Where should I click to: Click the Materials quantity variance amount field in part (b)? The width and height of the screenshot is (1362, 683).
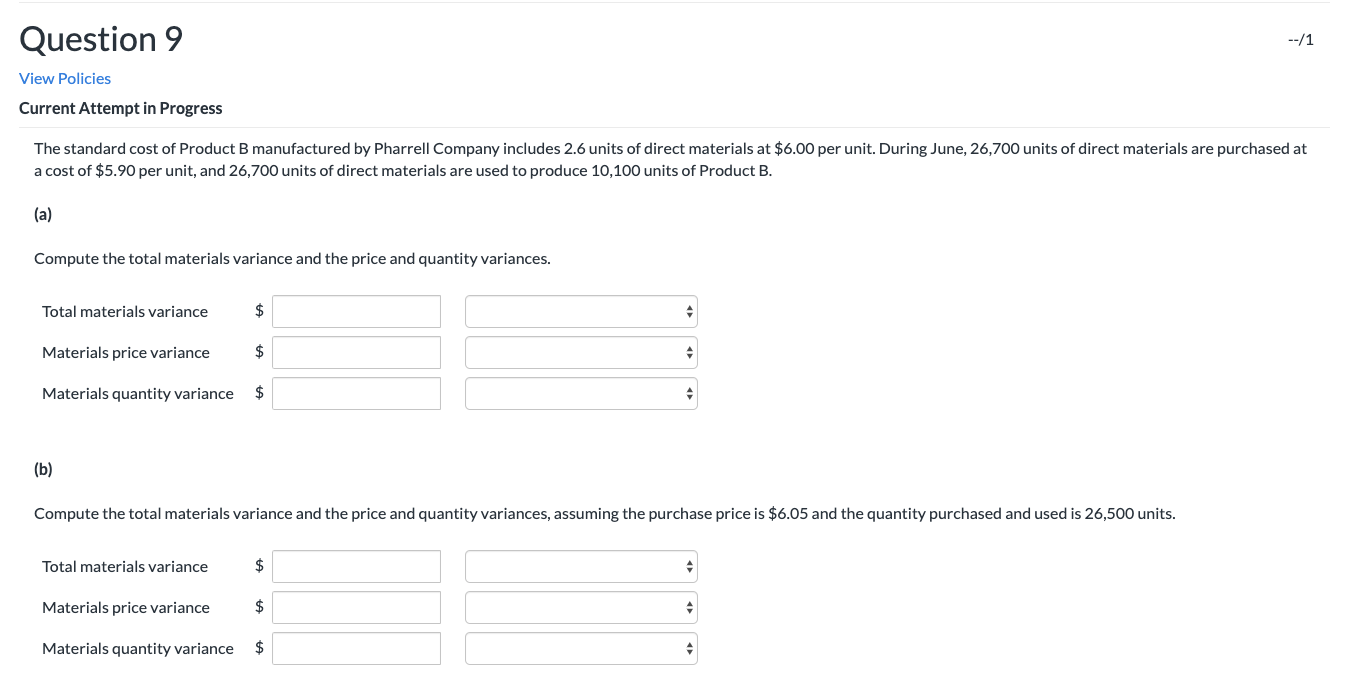(x=356, y=648)
